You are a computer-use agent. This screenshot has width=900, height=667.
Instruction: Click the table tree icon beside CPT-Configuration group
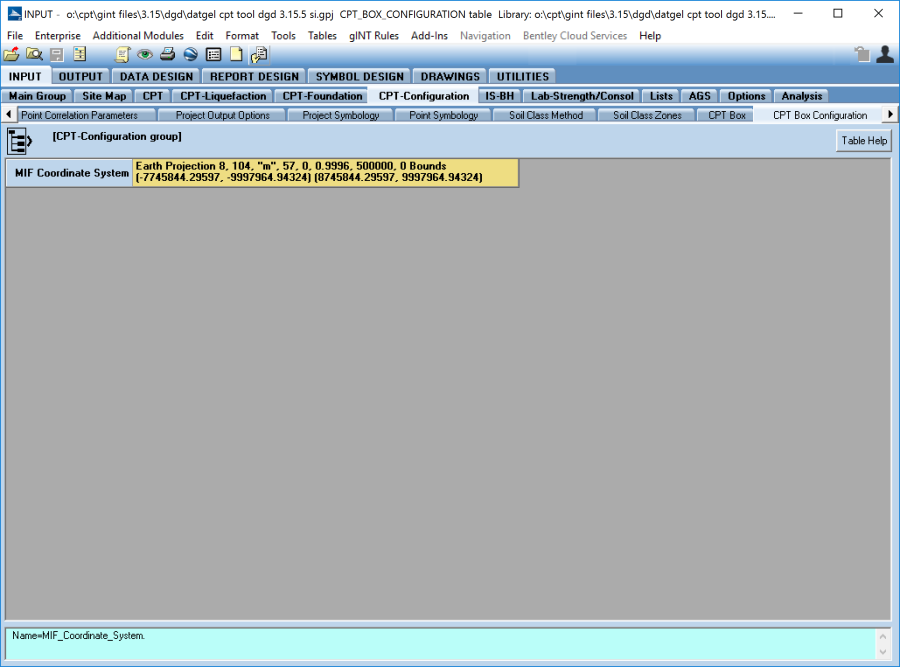[20, 141]
